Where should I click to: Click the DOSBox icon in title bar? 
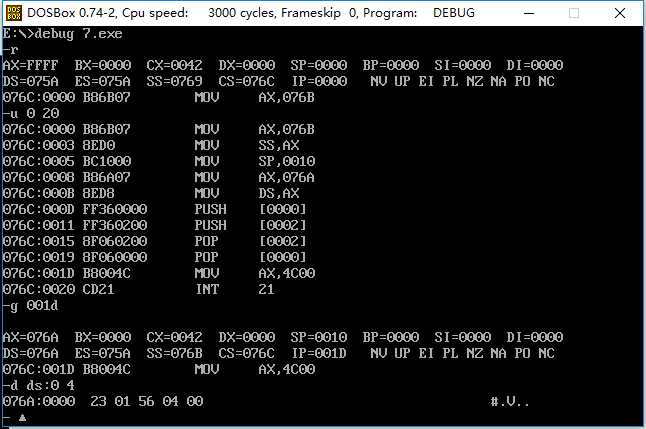[14, 13]
